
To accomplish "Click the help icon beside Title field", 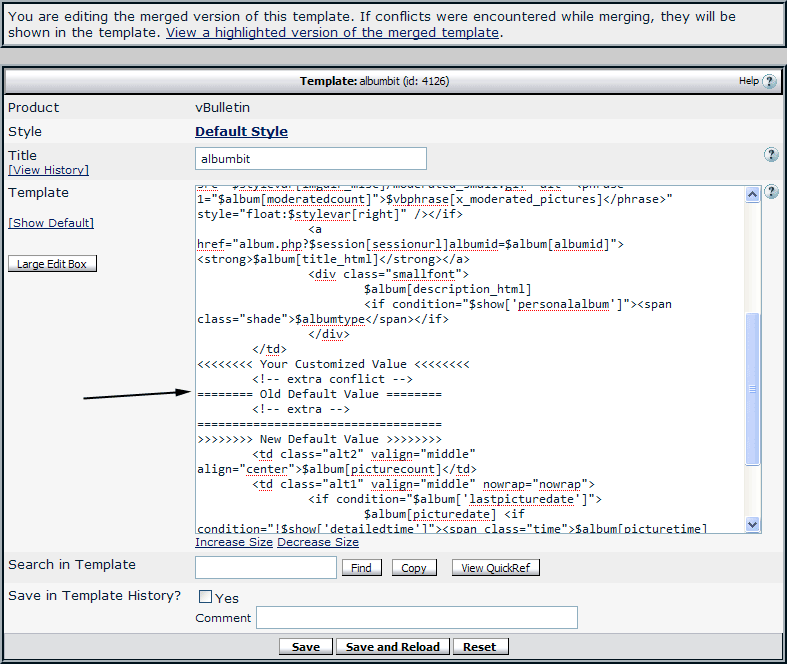I will (x=771, y=155).
